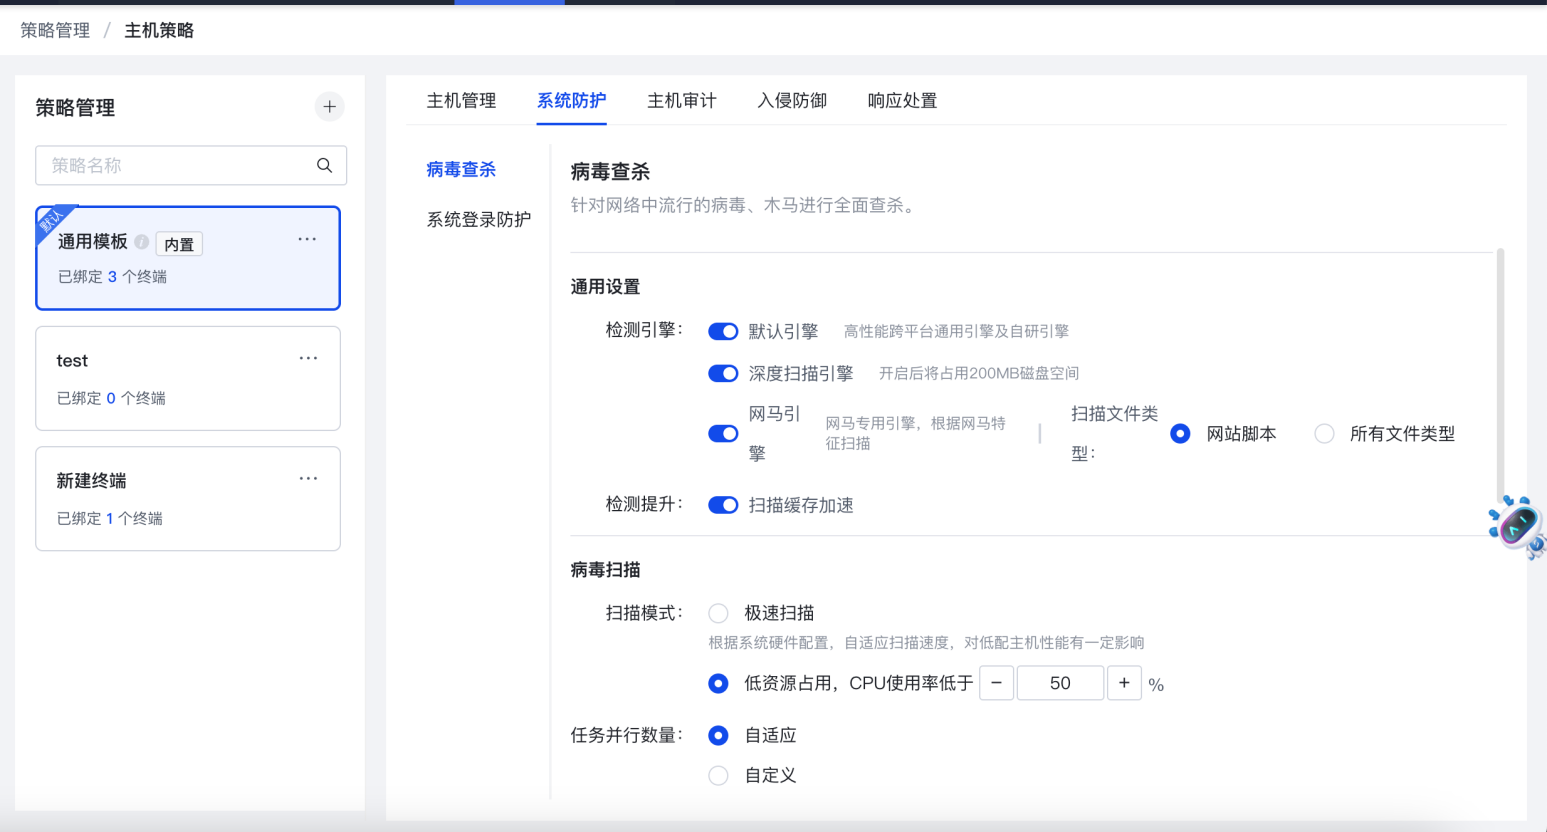The image size is (1547, 832).
Task: Open the 主机审计 tab
Action: 681,101
